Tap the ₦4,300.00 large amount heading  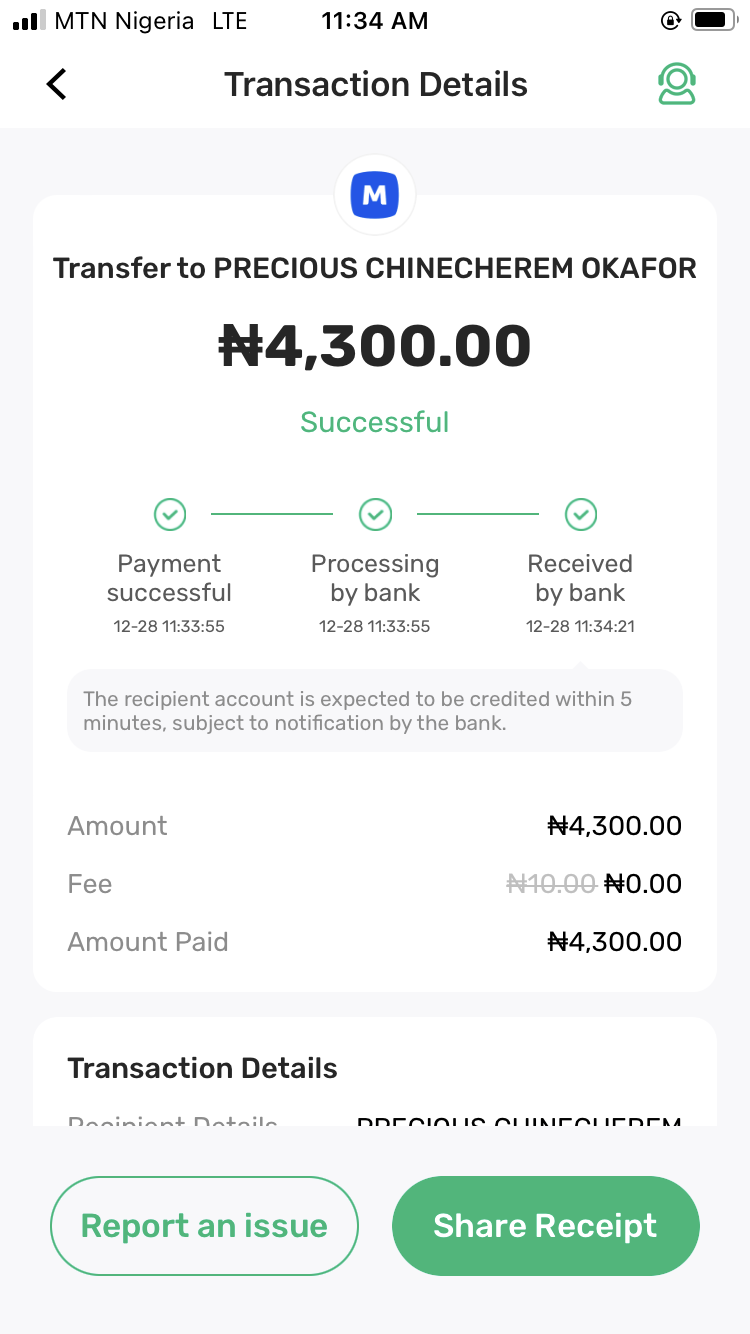click(x=375, y=347)
